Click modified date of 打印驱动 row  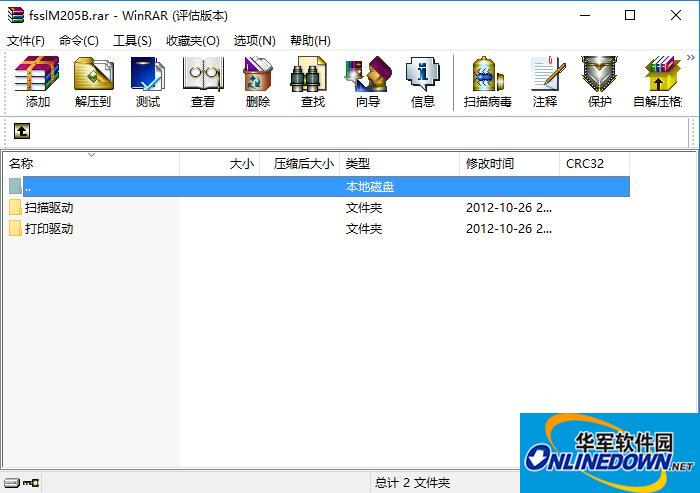click(509, 229)
